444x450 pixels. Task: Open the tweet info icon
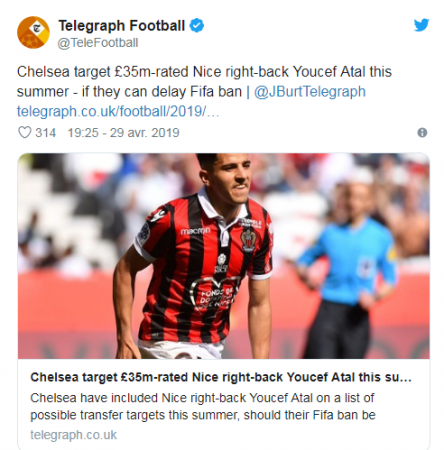tap(422, 133)
